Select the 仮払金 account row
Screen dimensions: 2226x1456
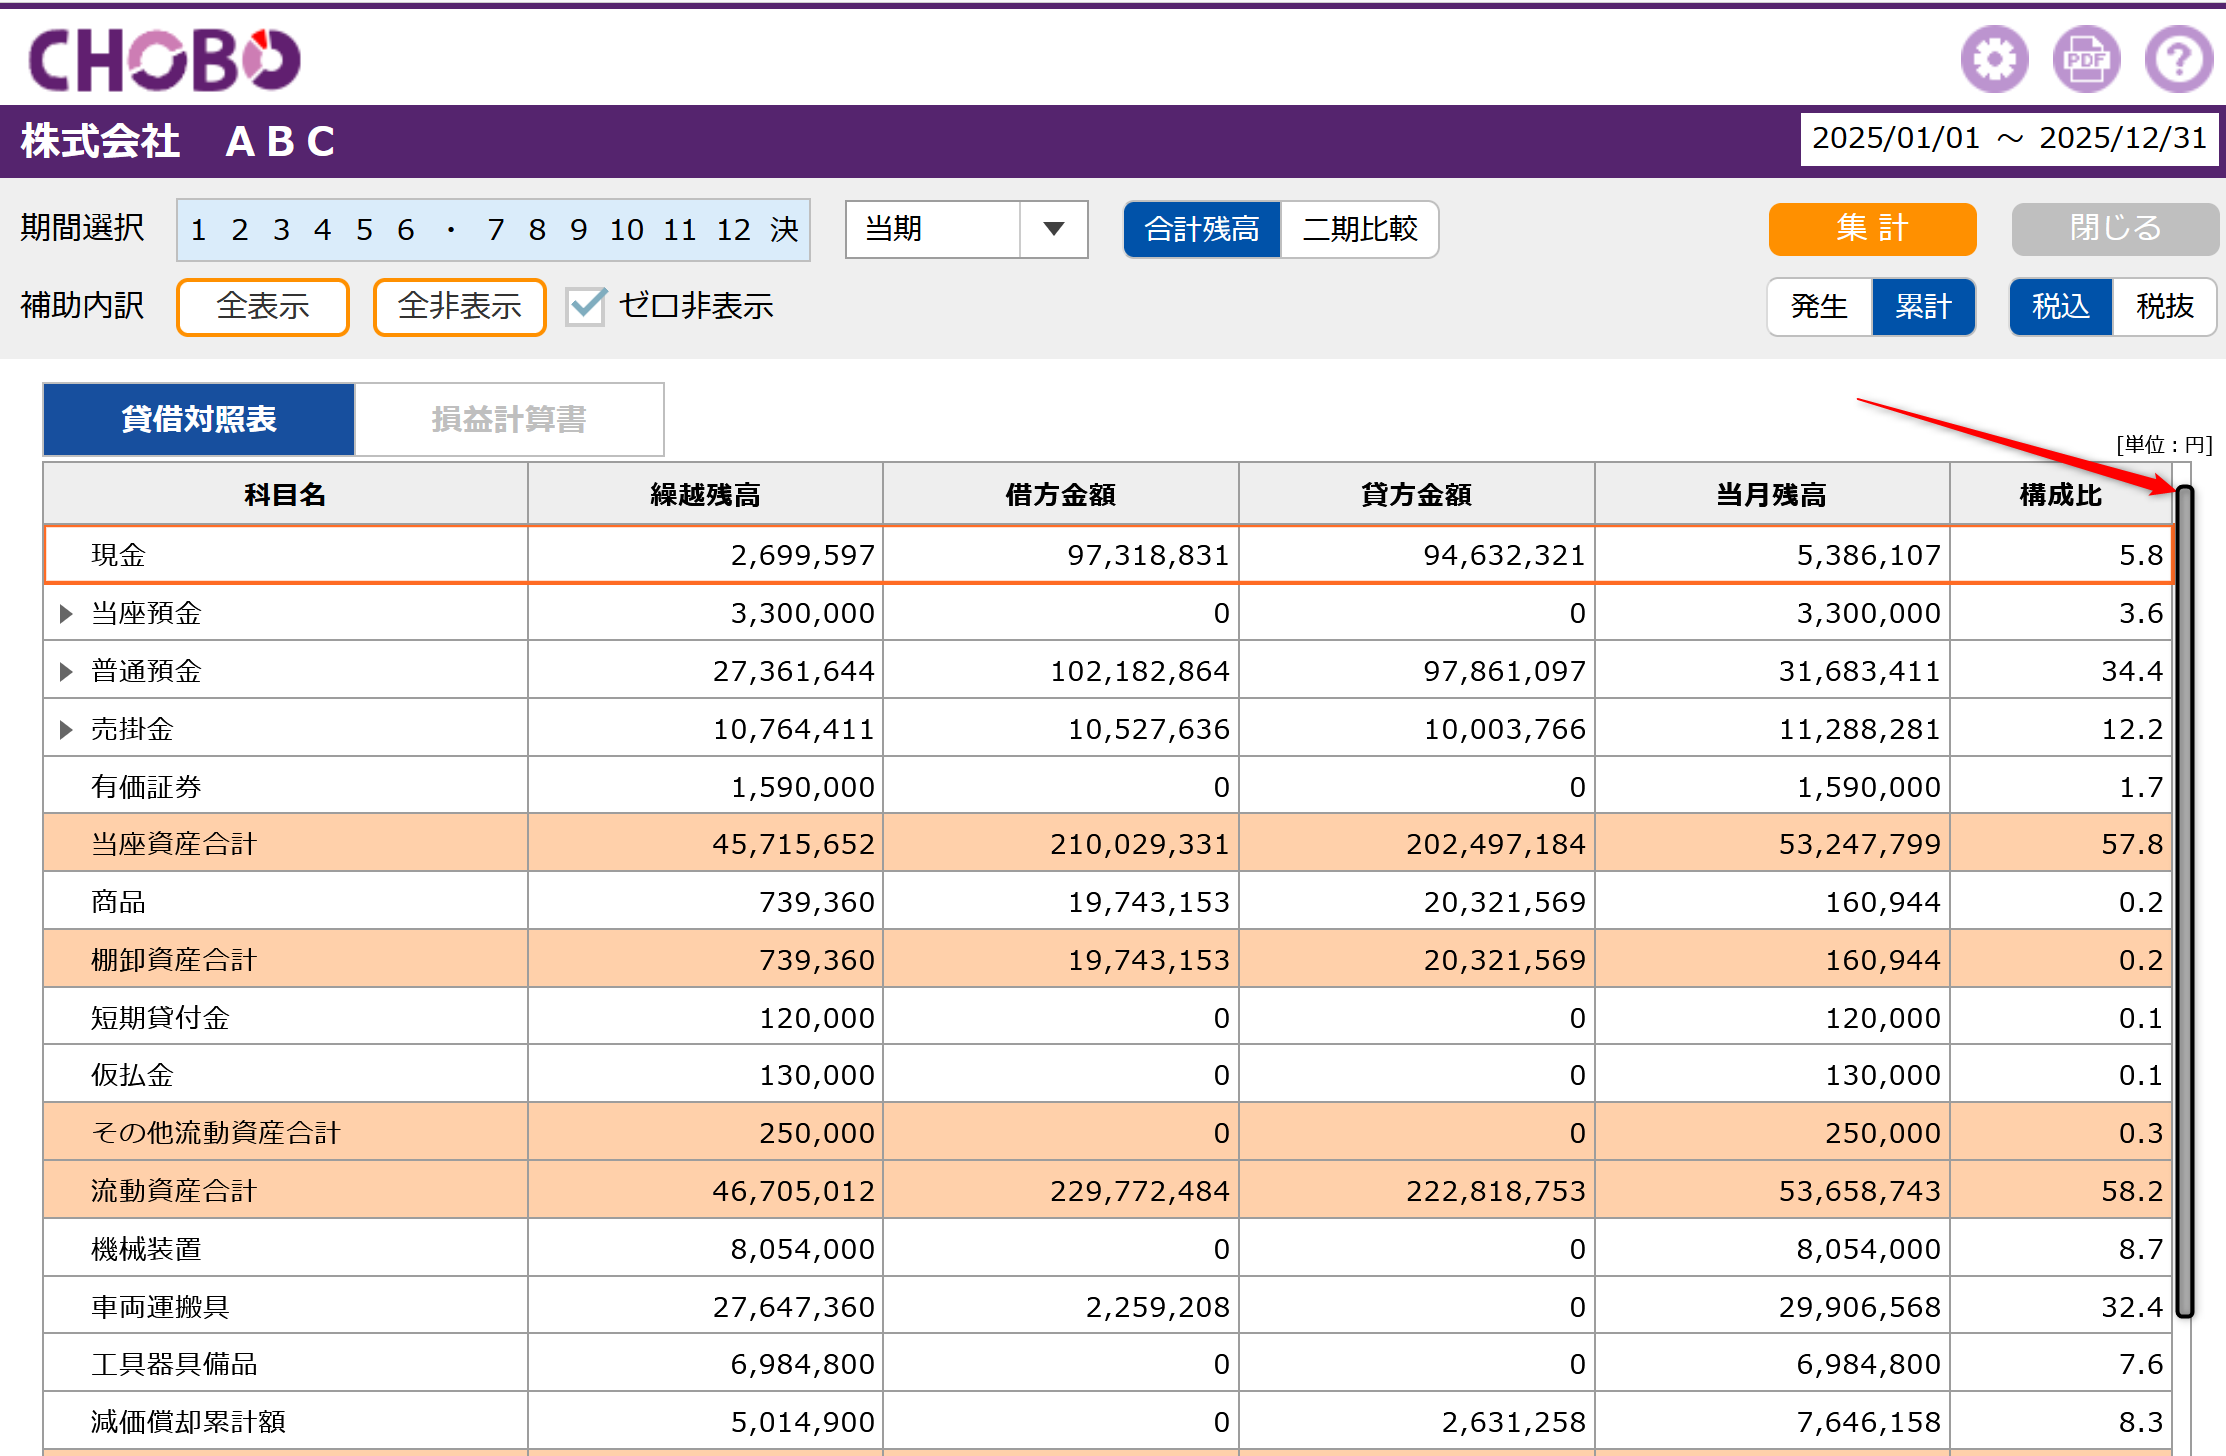(x=1108, y=1075)
